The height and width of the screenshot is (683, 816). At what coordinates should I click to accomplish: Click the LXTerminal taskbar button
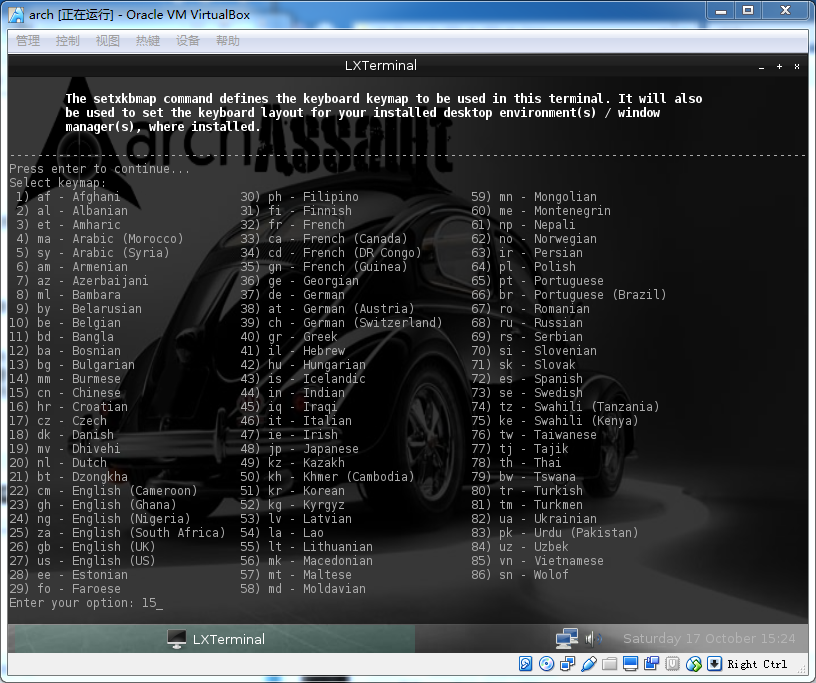215,639
